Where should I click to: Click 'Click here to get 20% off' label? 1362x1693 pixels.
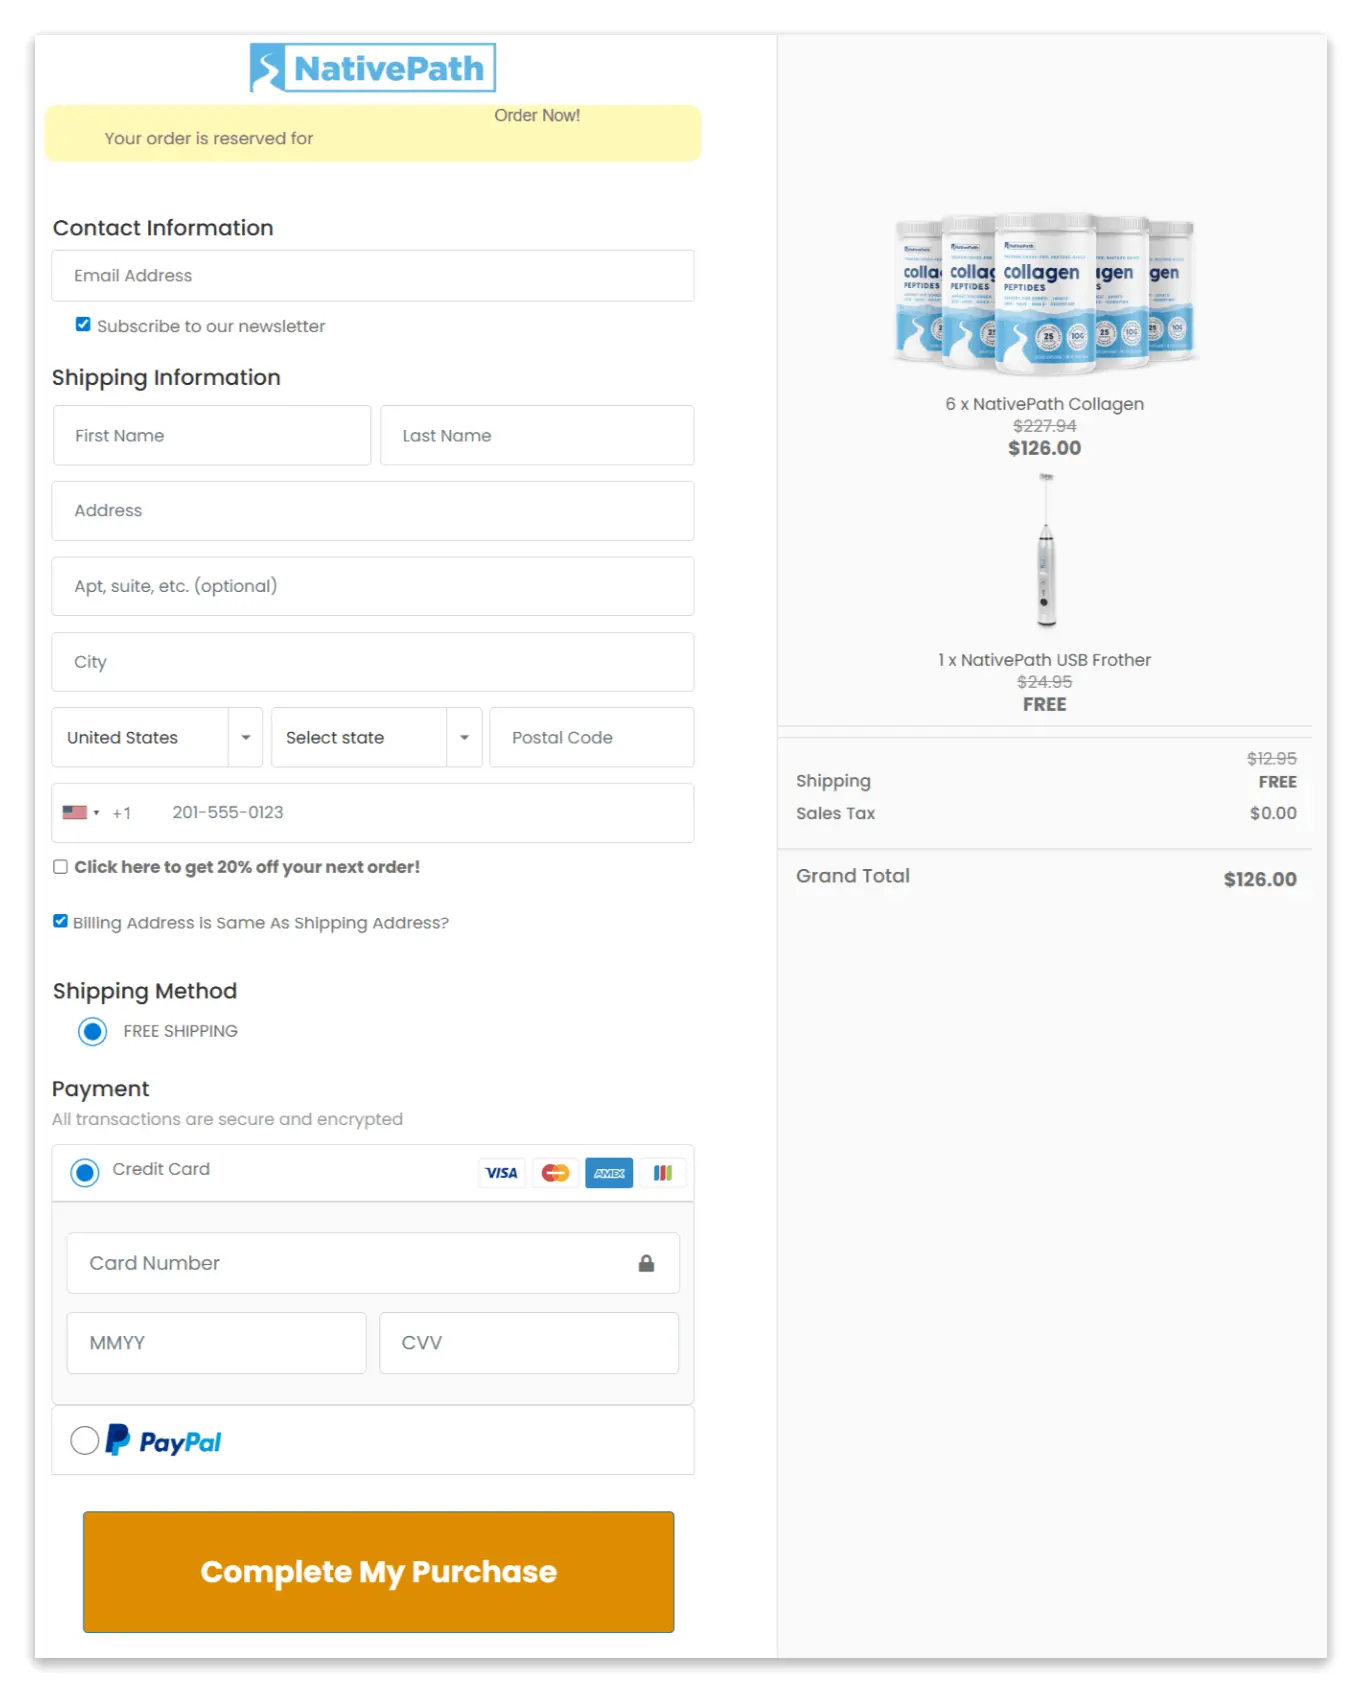point(247,867)
